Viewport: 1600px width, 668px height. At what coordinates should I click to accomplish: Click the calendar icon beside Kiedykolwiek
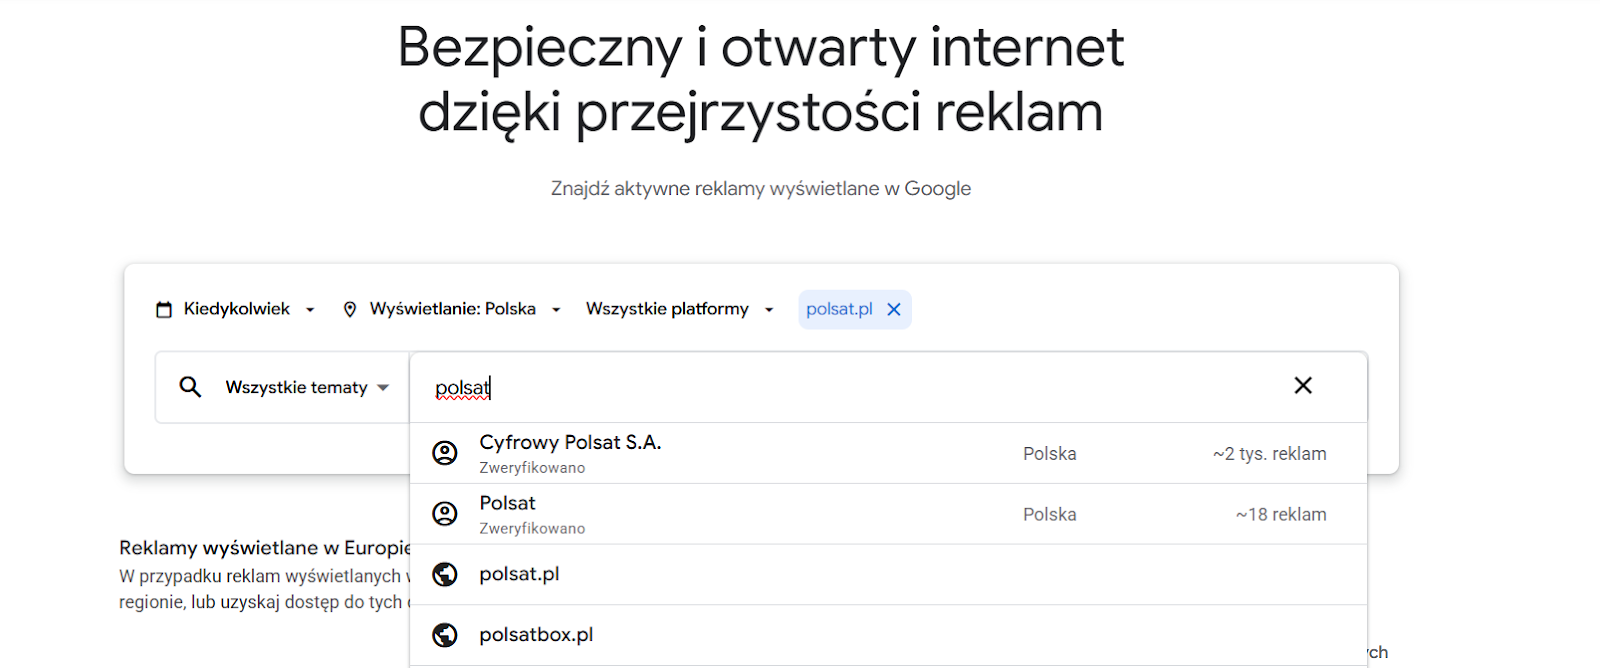(164, 310)
